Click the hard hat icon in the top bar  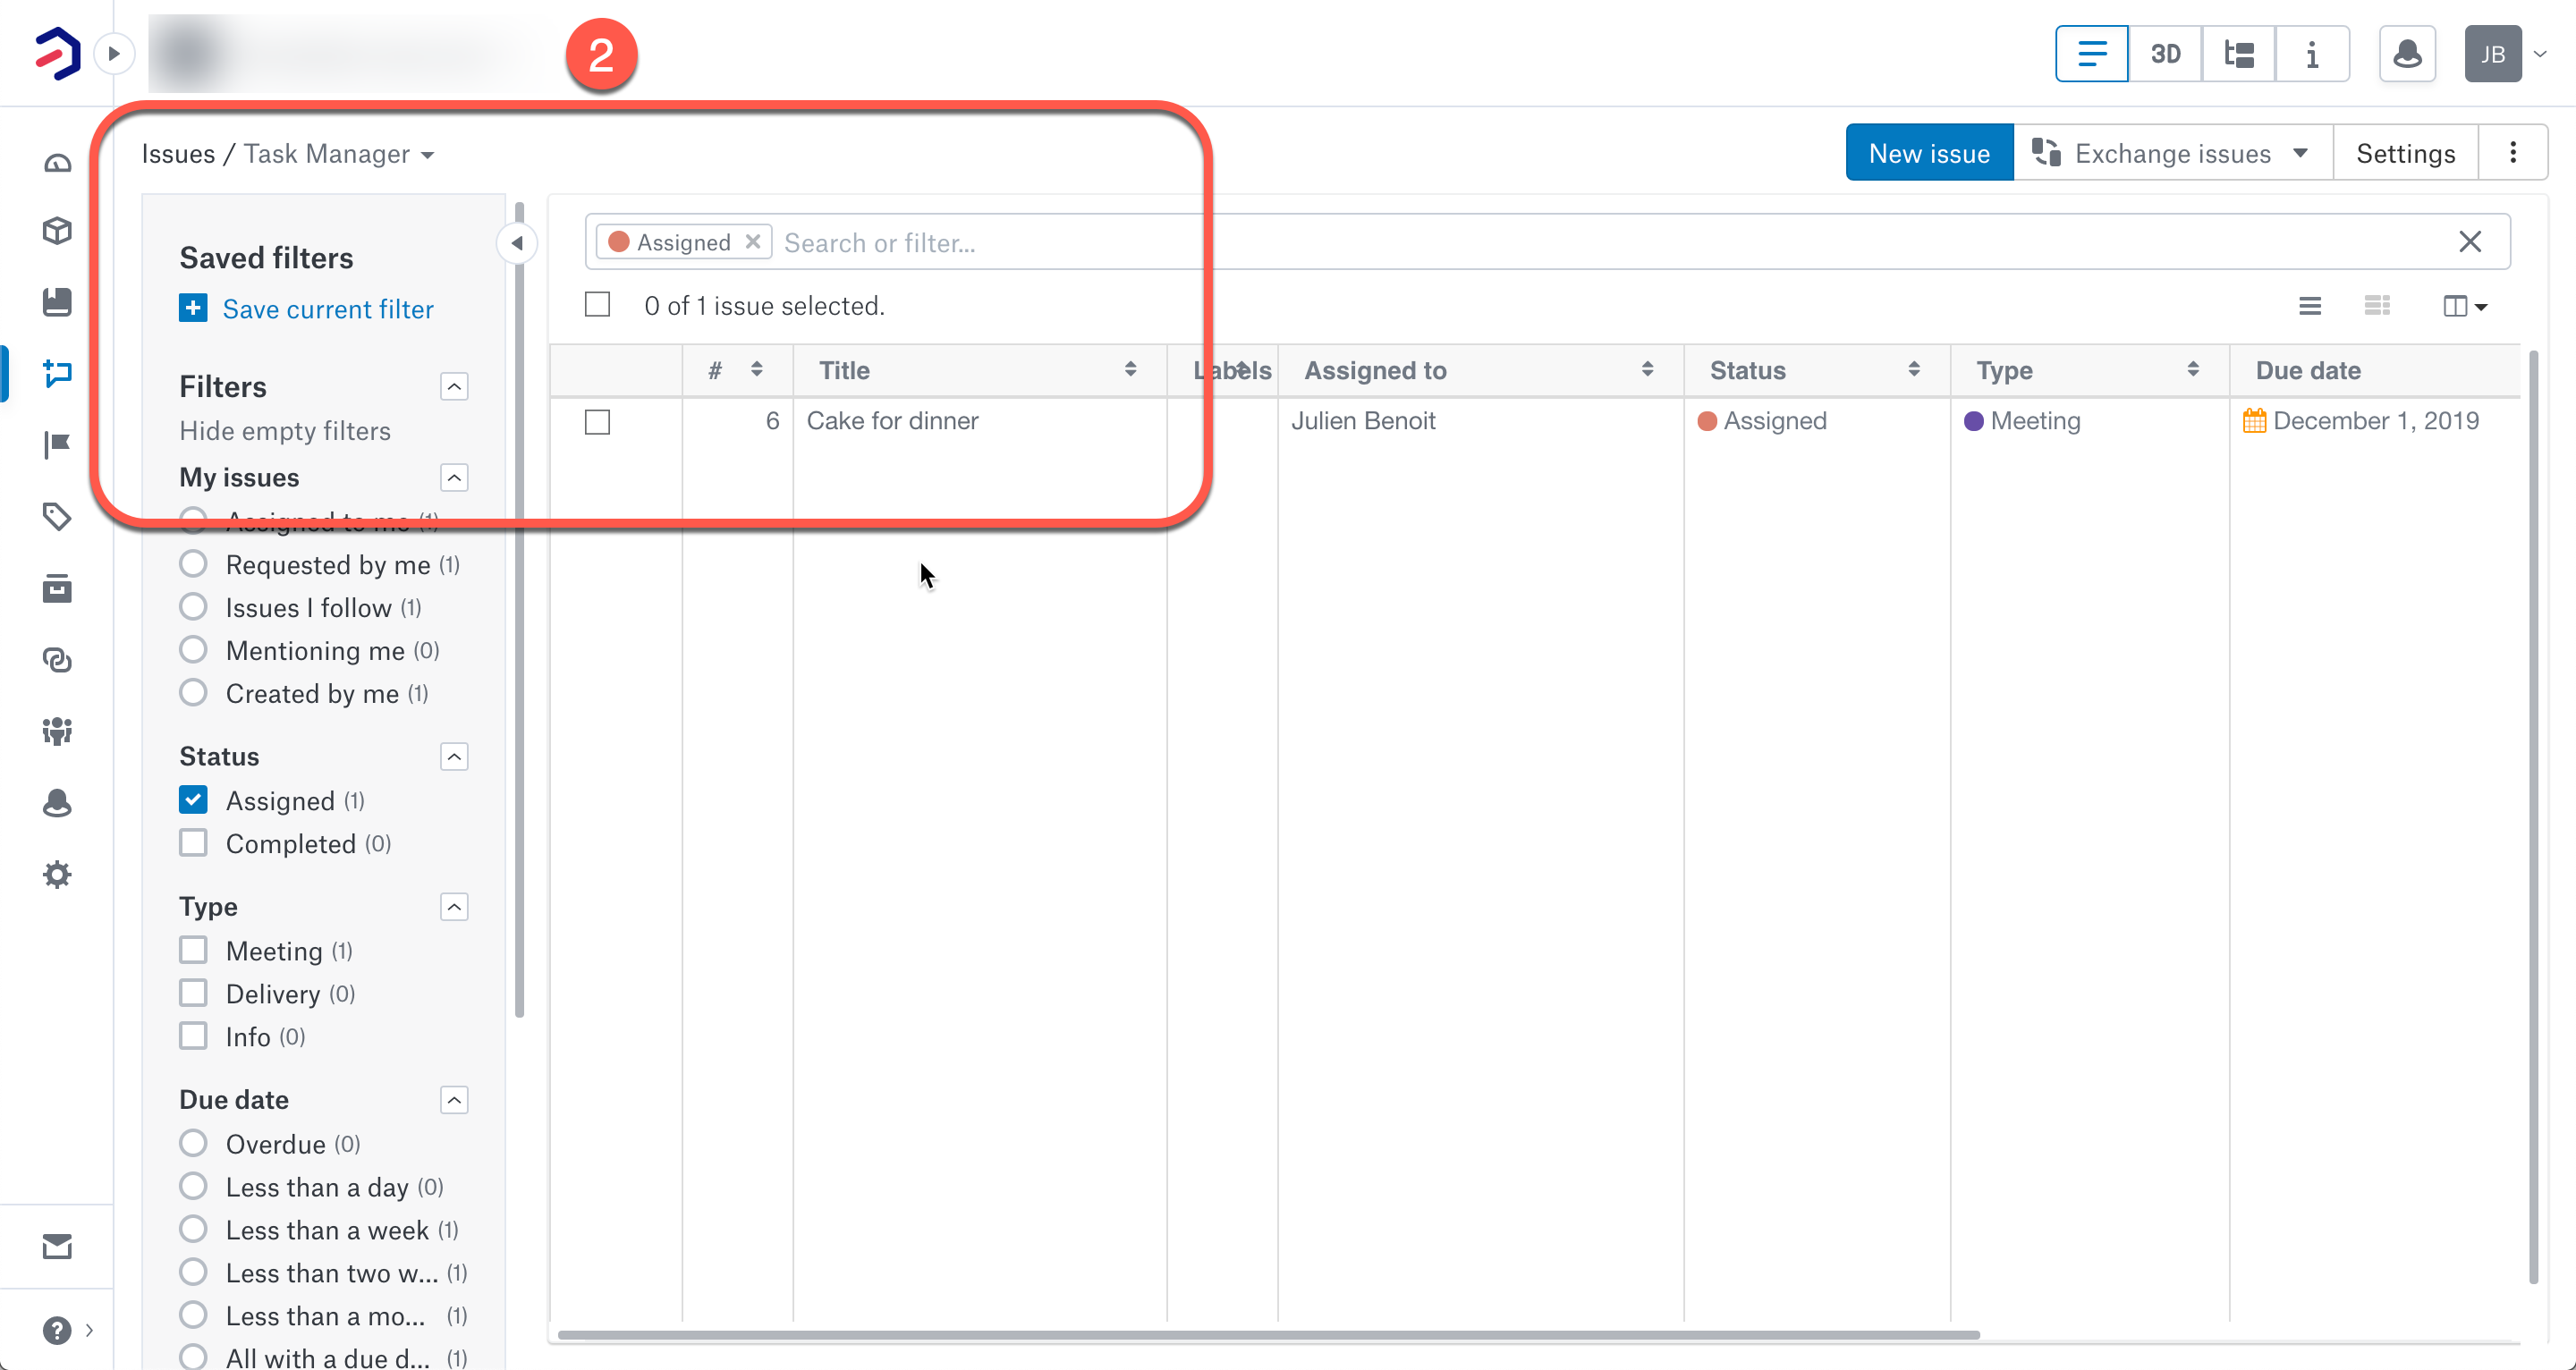pos(2407,53)
